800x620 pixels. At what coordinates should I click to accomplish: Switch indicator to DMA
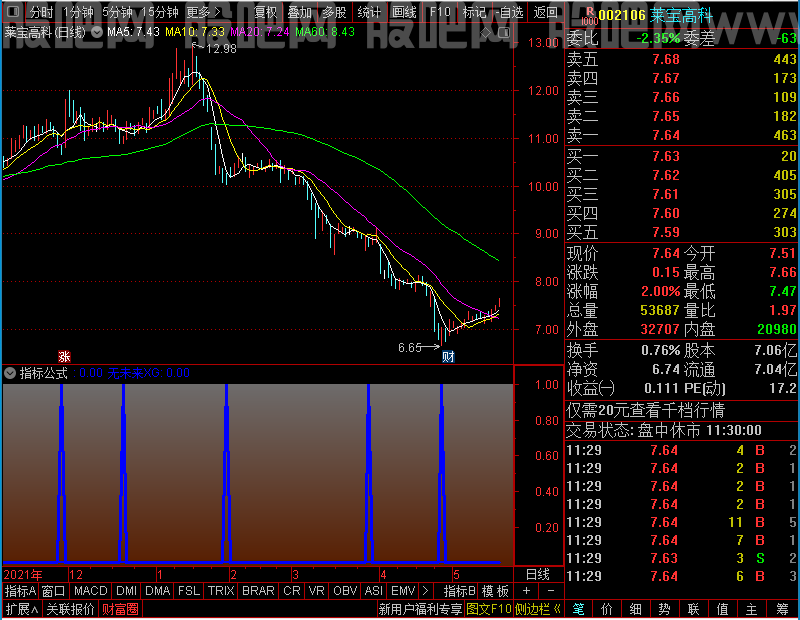[x=158, y=591]
